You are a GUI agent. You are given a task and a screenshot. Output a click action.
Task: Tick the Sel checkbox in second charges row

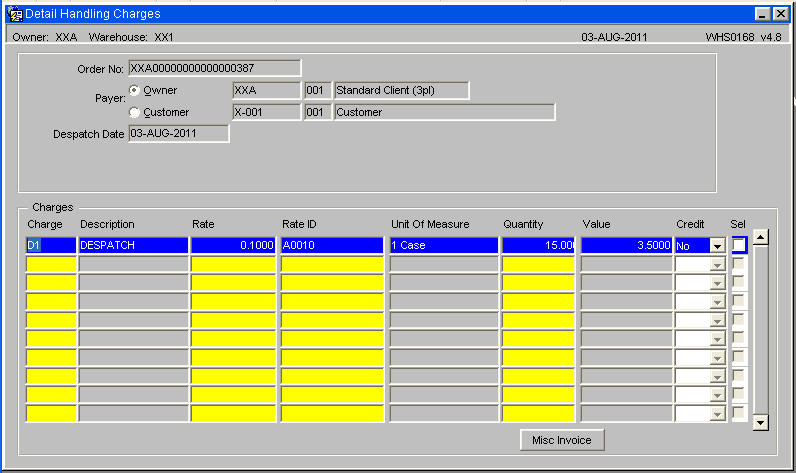point(739,264)
